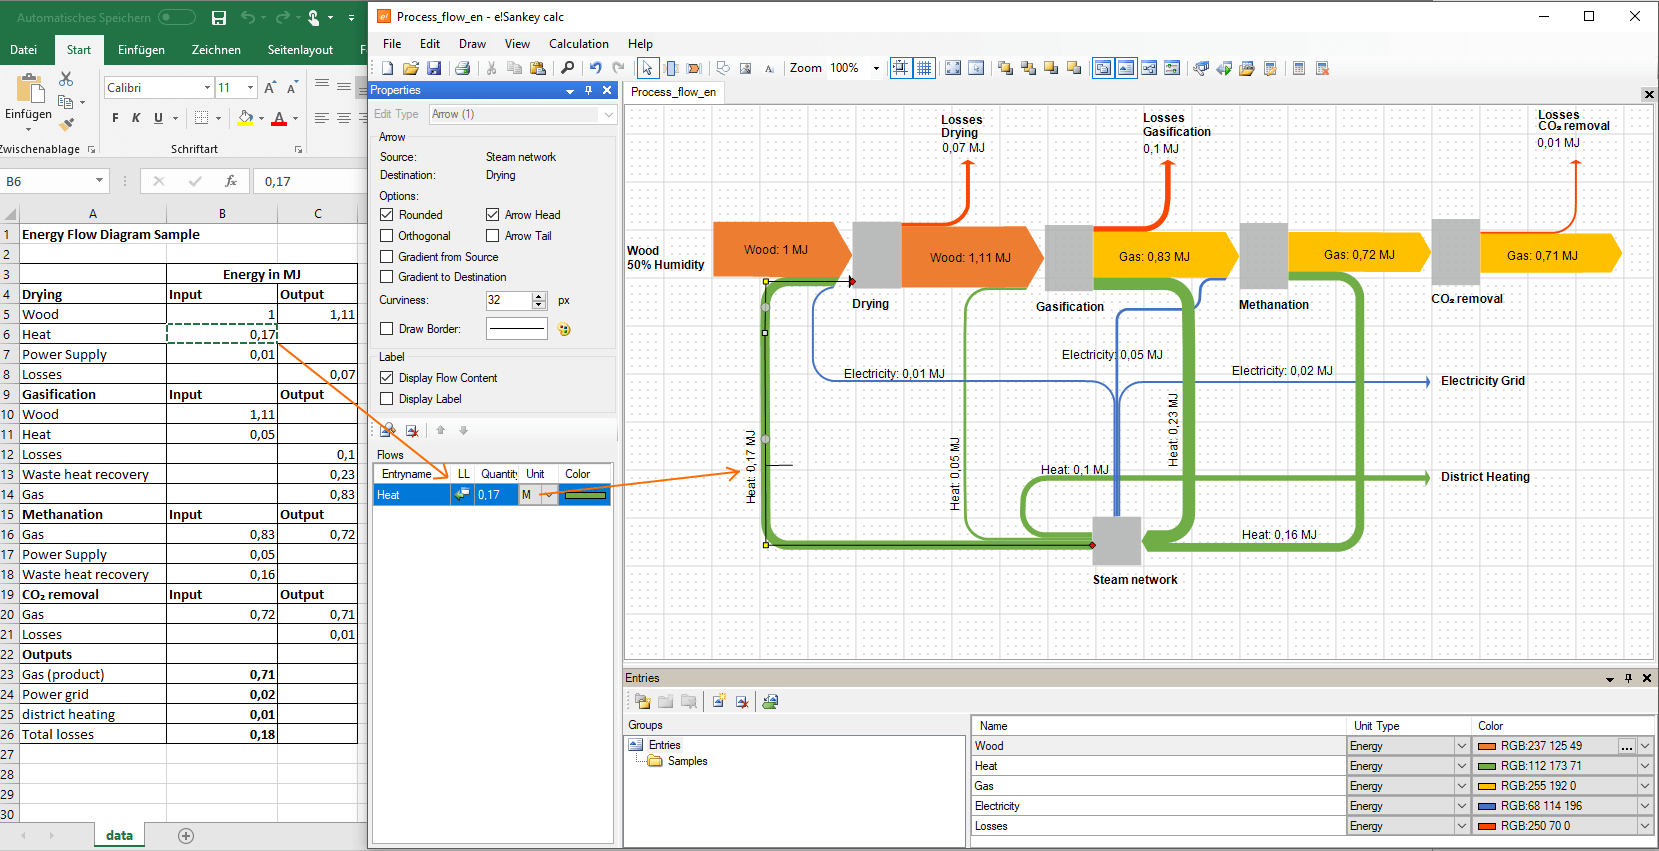The width and height of the screenshot is (1659, 851).
Task: Click the magnifier search icon in toolbar
Action: pyautogui.click(x=567, y=68)
